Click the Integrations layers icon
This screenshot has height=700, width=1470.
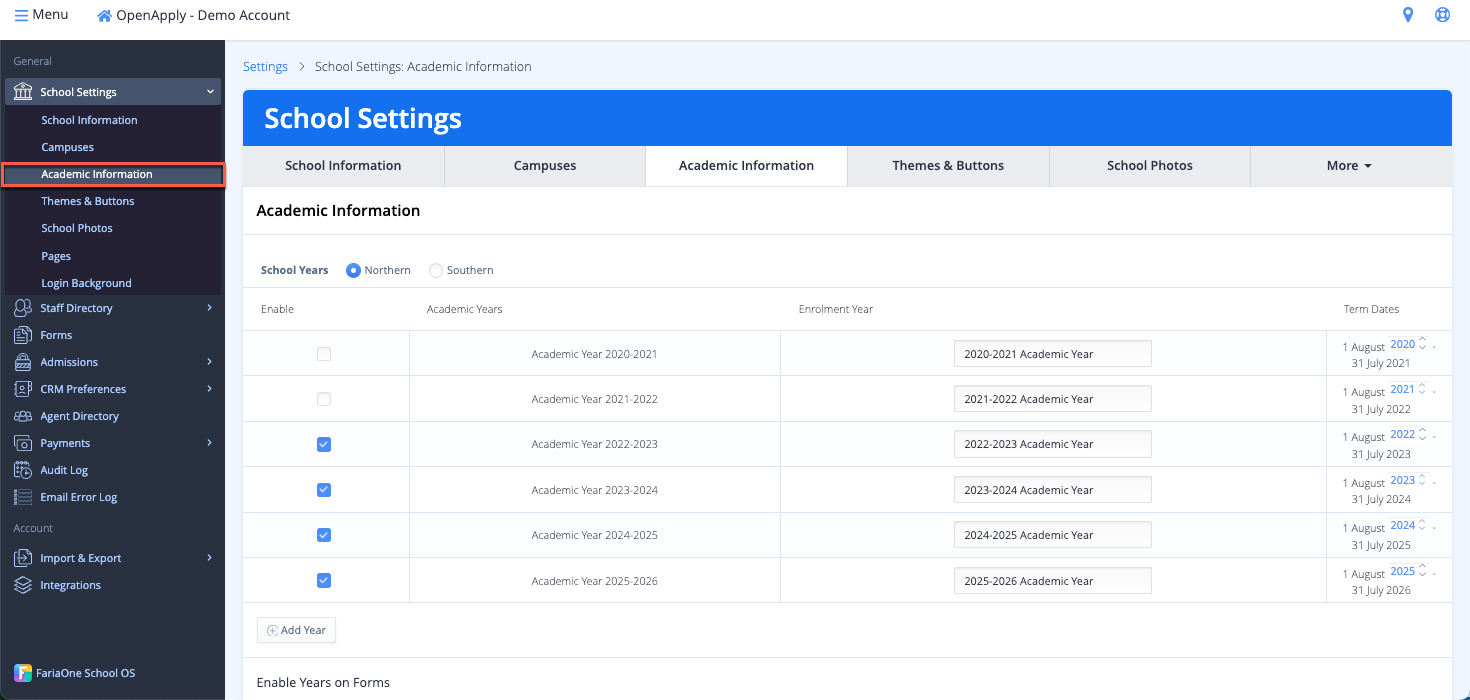pyautogui.click(x=23, y=585)
